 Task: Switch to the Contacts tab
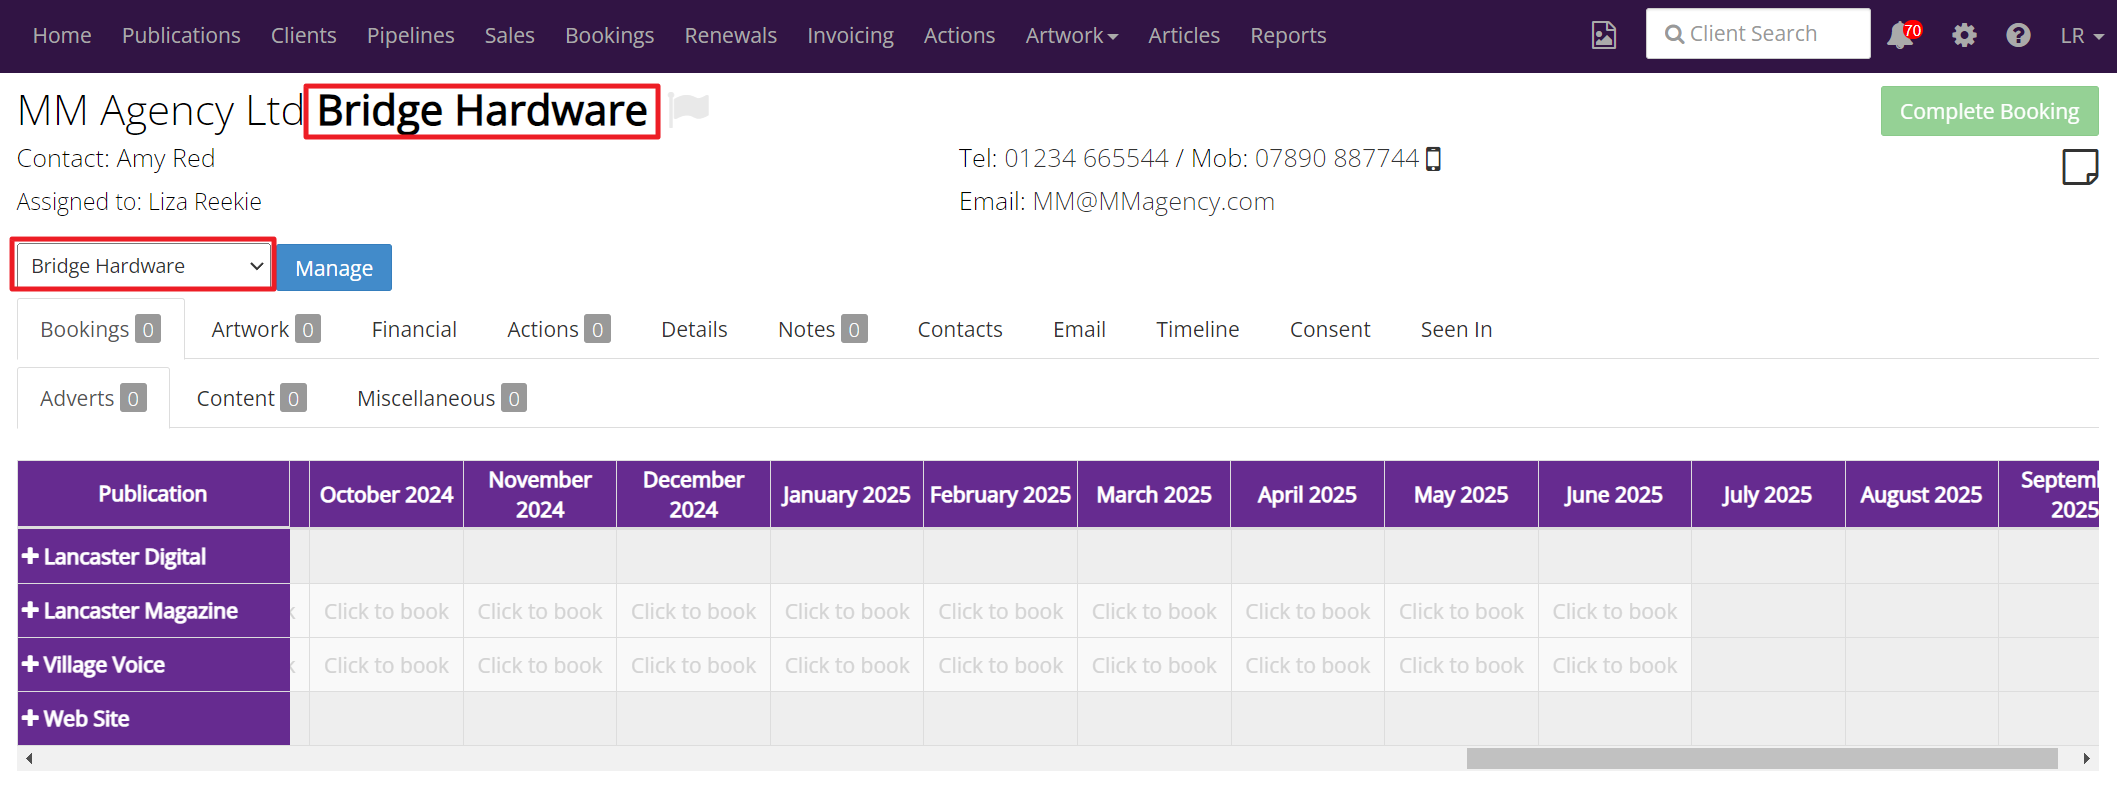coord(960,329)
